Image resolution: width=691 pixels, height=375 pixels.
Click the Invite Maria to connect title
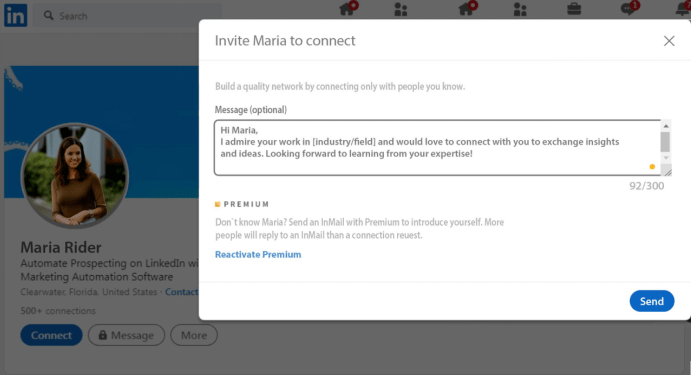click(x=285, y=41)
